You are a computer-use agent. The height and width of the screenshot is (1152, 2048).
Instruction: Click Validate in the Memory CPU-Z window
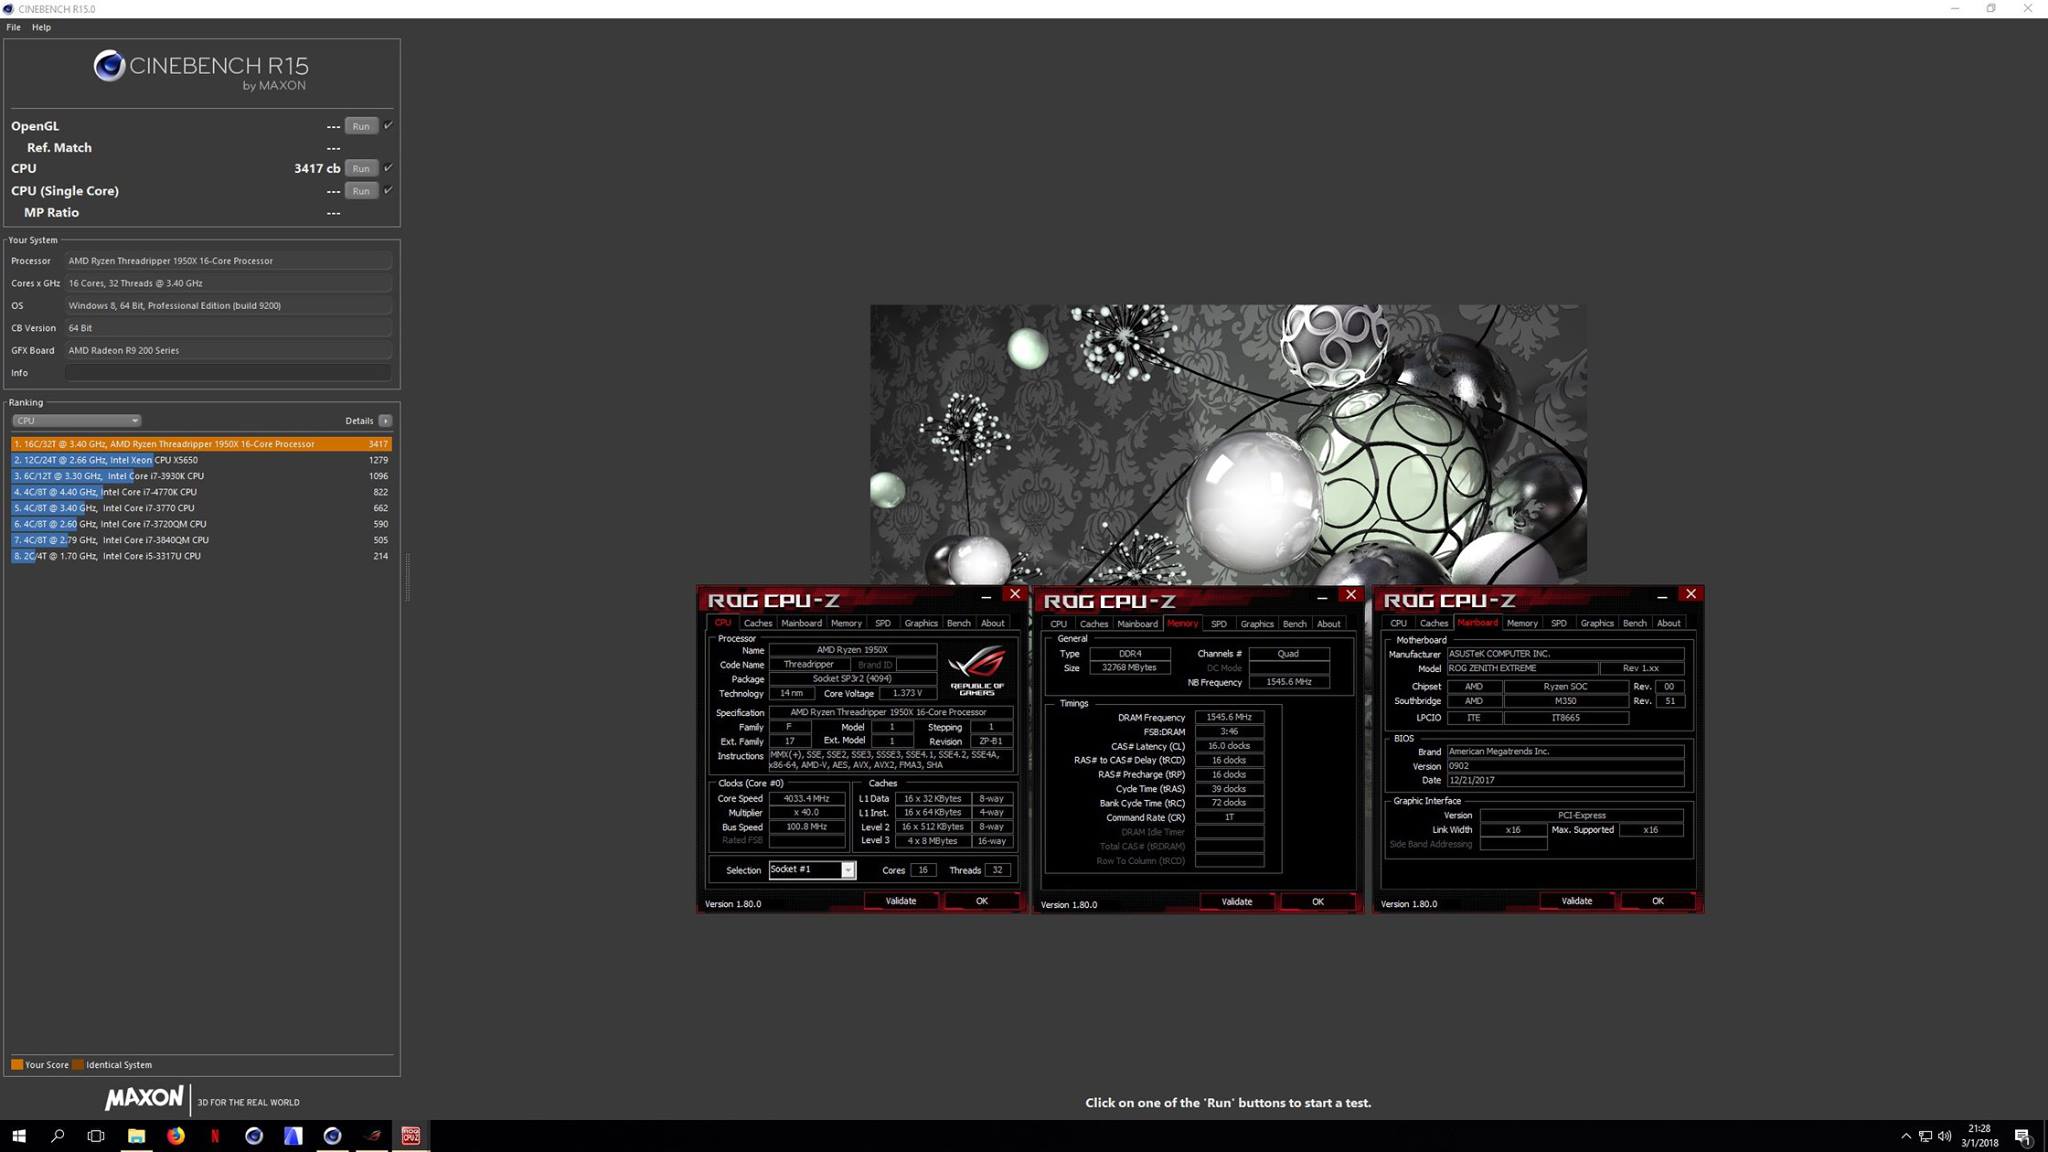pyautogui.click(x=1237, y=902)
